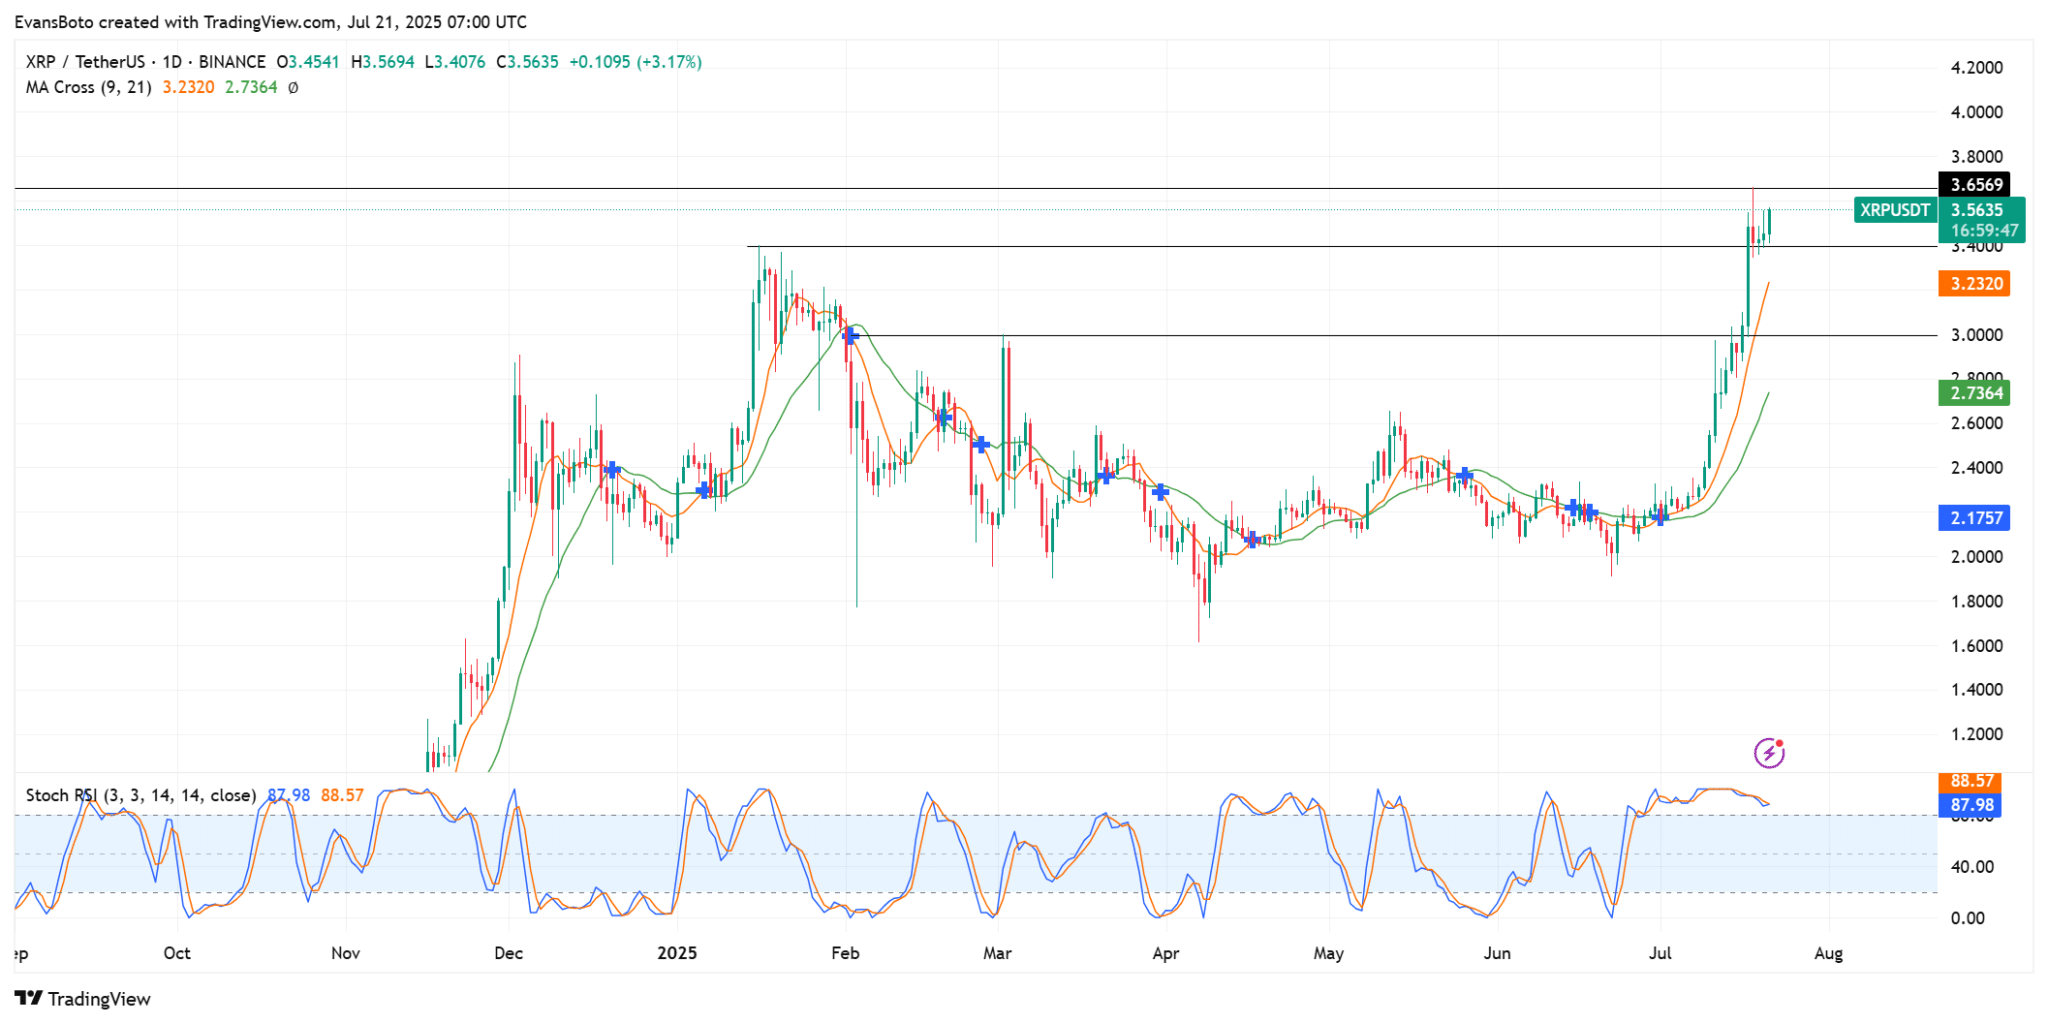
Task: Open the BINANCE exchange selector in the legend
Action: coord(232,61)
